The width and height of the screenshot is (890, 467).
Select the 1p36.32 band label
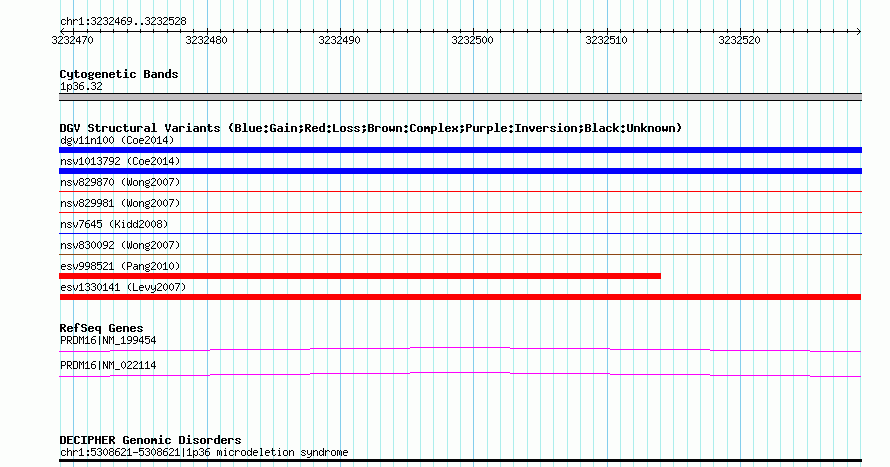[81, 86]
